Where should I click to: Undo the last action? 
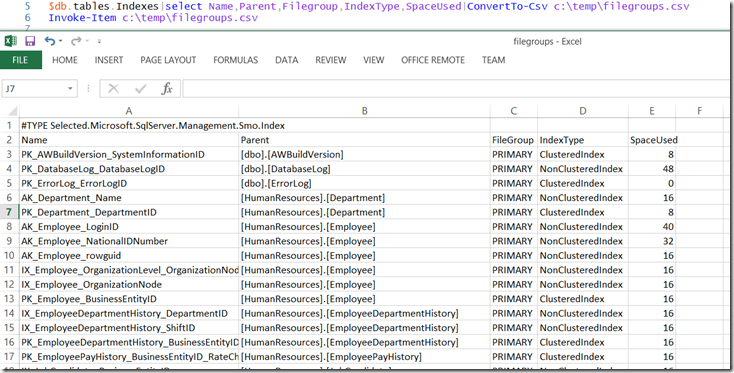pyautogui.click(x=49, y=41)
